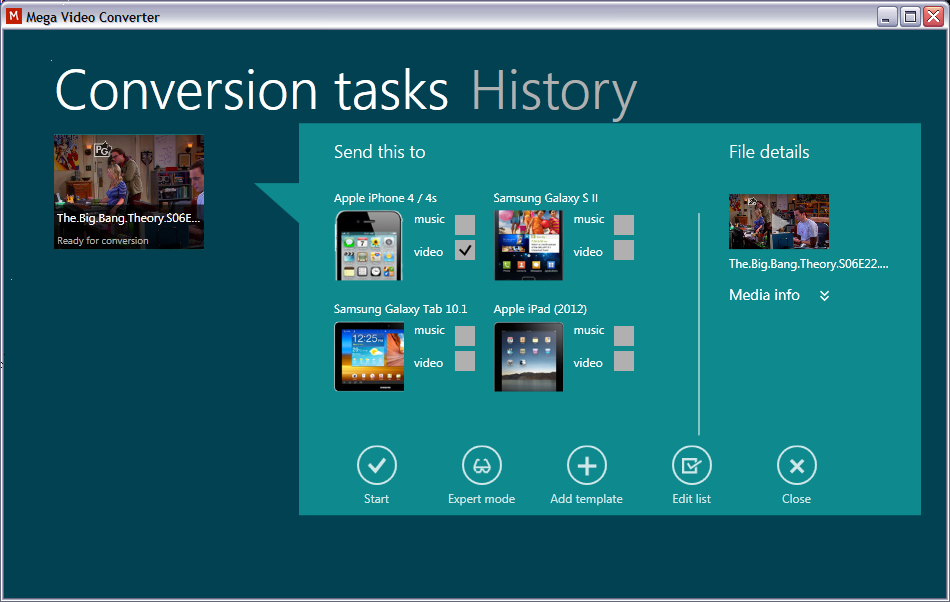Enable music for Samsung Galaxy S II
The image size is (950, 602).
point(624,225)
